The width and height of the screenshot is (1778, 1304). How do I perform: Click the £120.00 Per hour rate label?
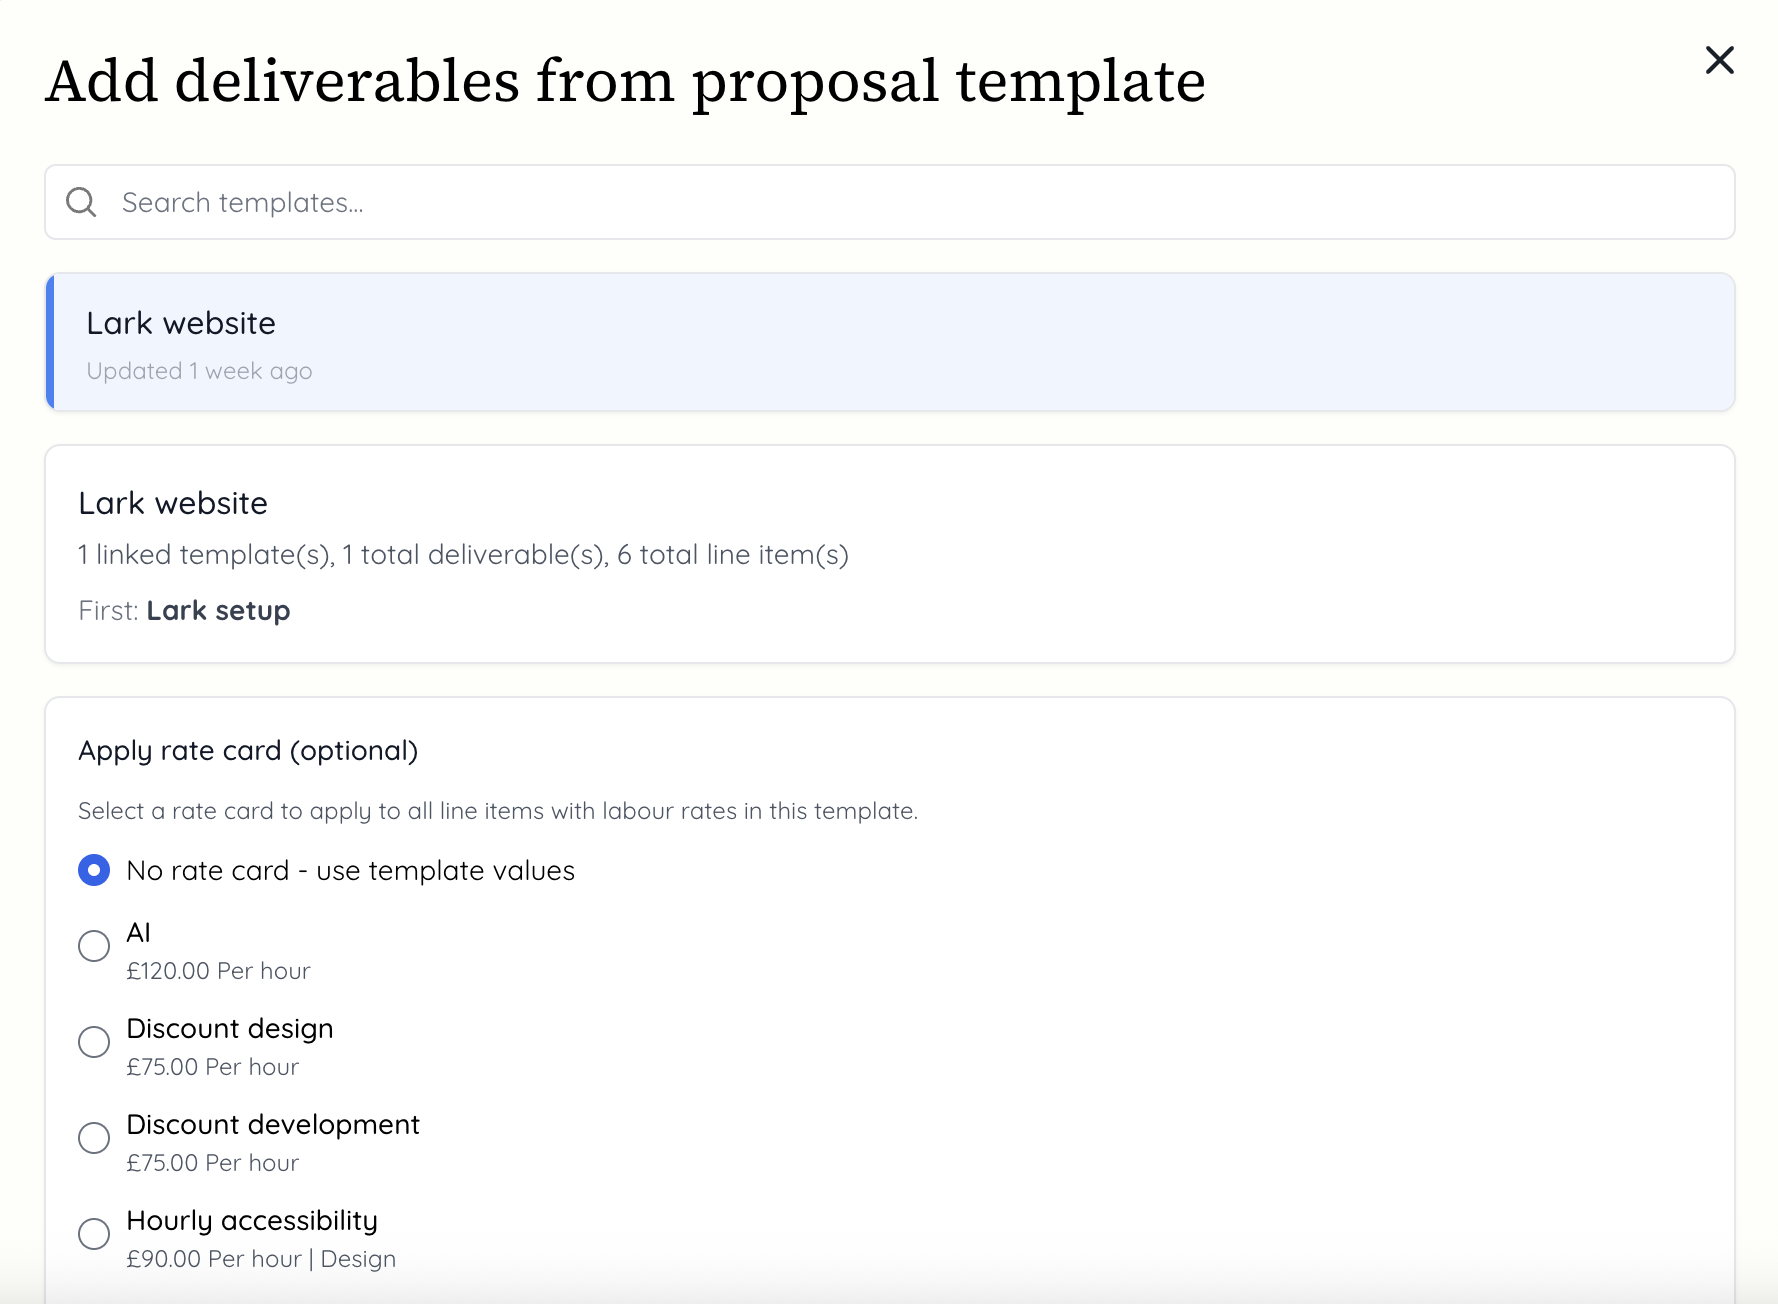pyautogui.click(x=217, y=970)
